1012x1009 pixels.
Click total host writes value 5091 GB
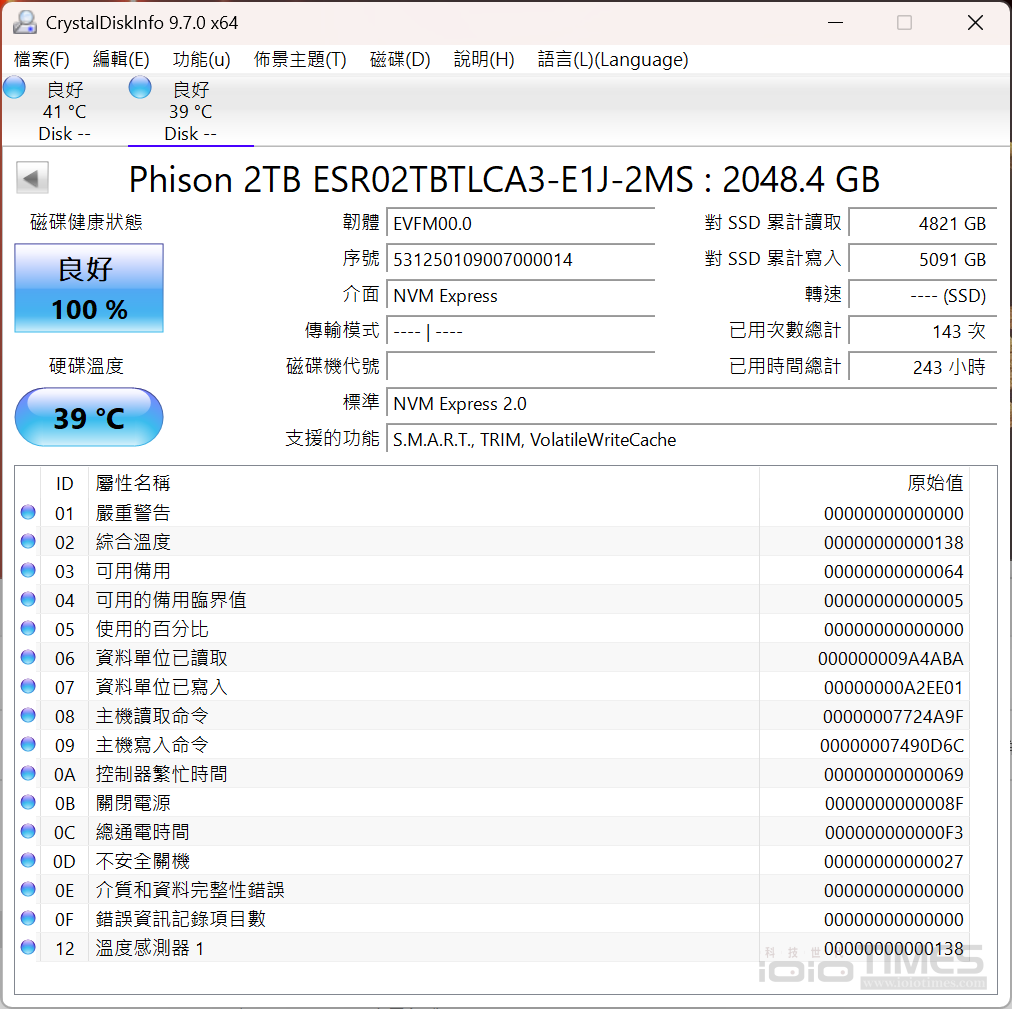(x=923, y=260)
